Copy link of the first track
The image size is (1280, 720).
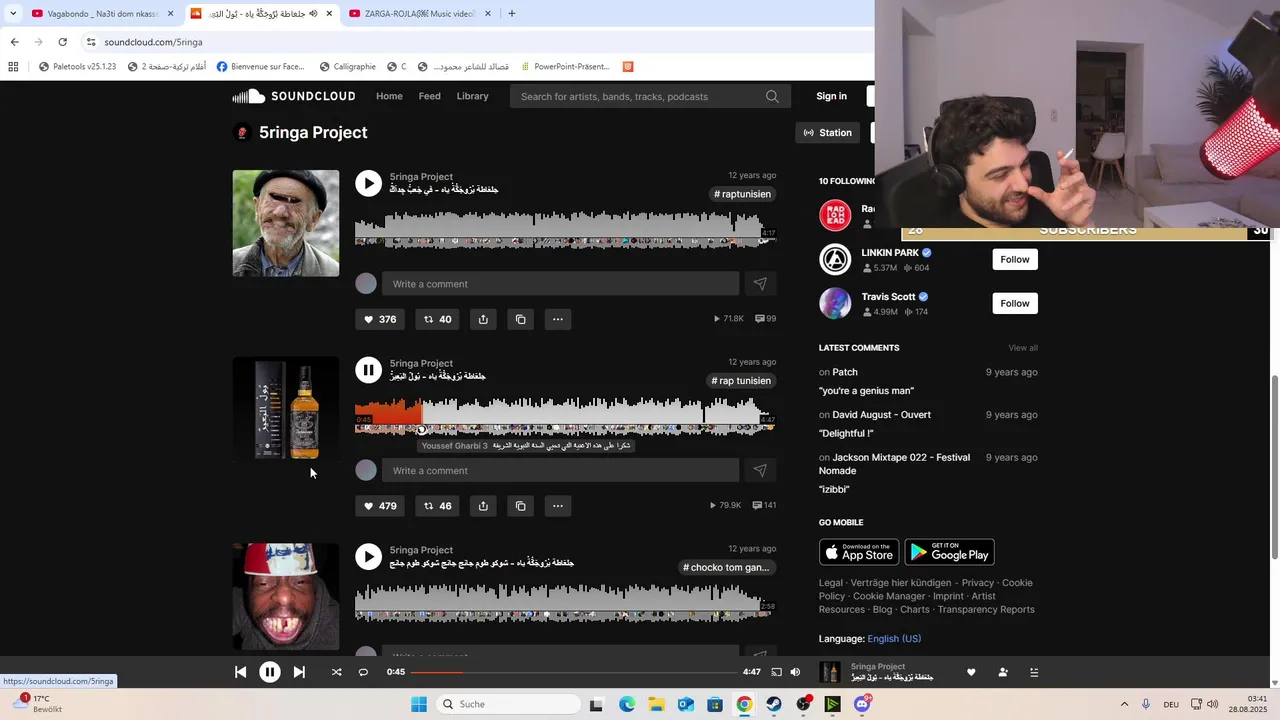[520, 319]
